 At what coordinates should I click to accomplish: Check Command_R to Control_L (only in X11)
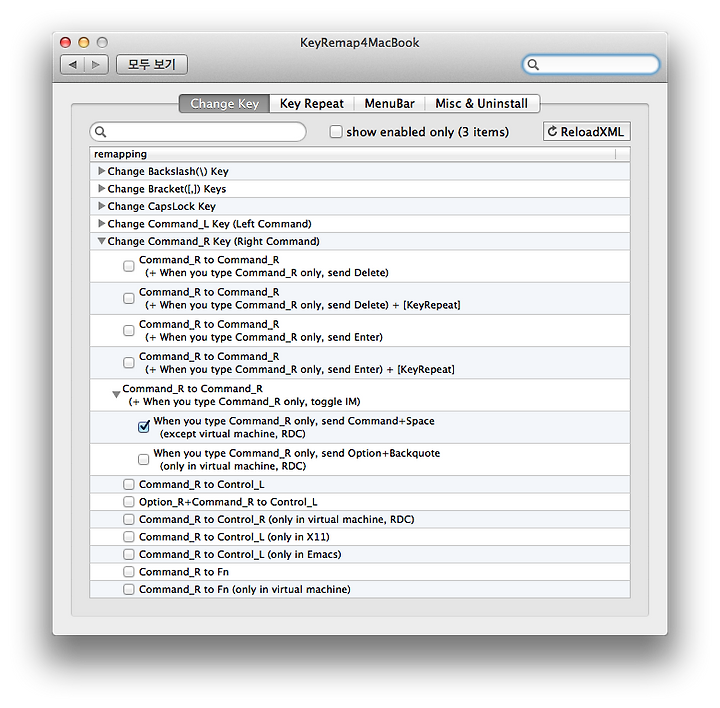129,537
